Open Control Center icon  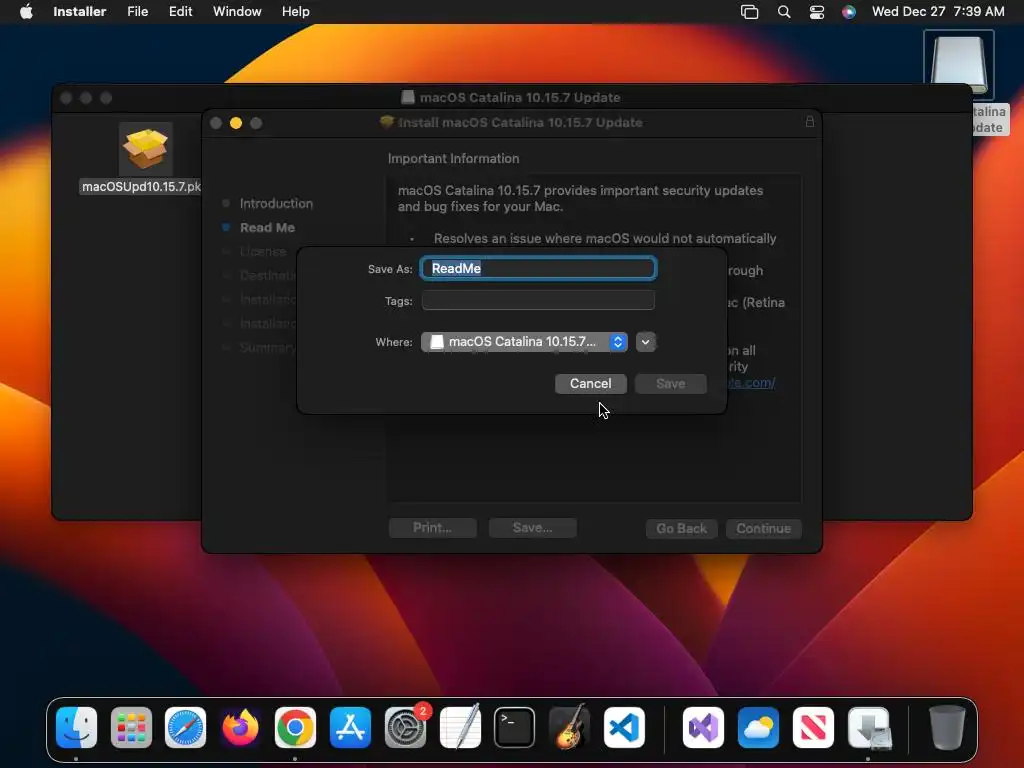coord(816,12)
